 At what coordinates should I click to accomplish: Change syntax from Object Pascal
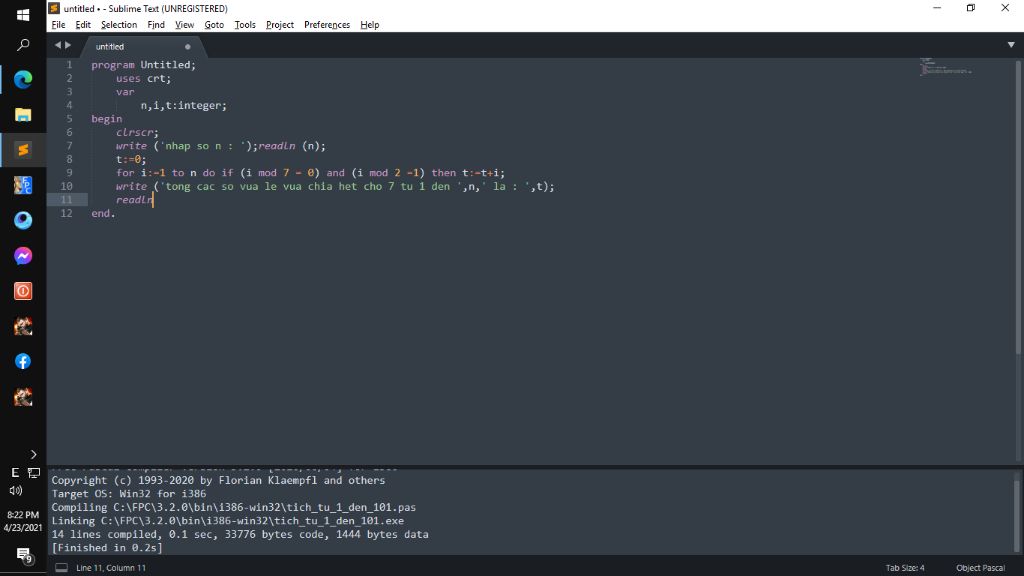[x=980, y=568]
